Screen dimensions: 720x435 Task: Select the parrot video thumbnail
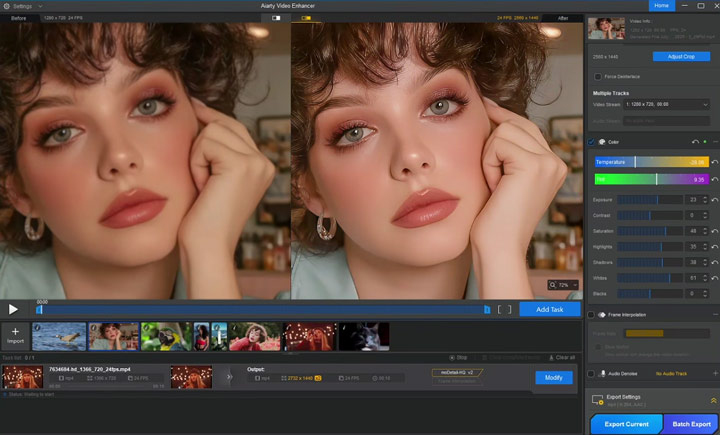coord(166,336)
